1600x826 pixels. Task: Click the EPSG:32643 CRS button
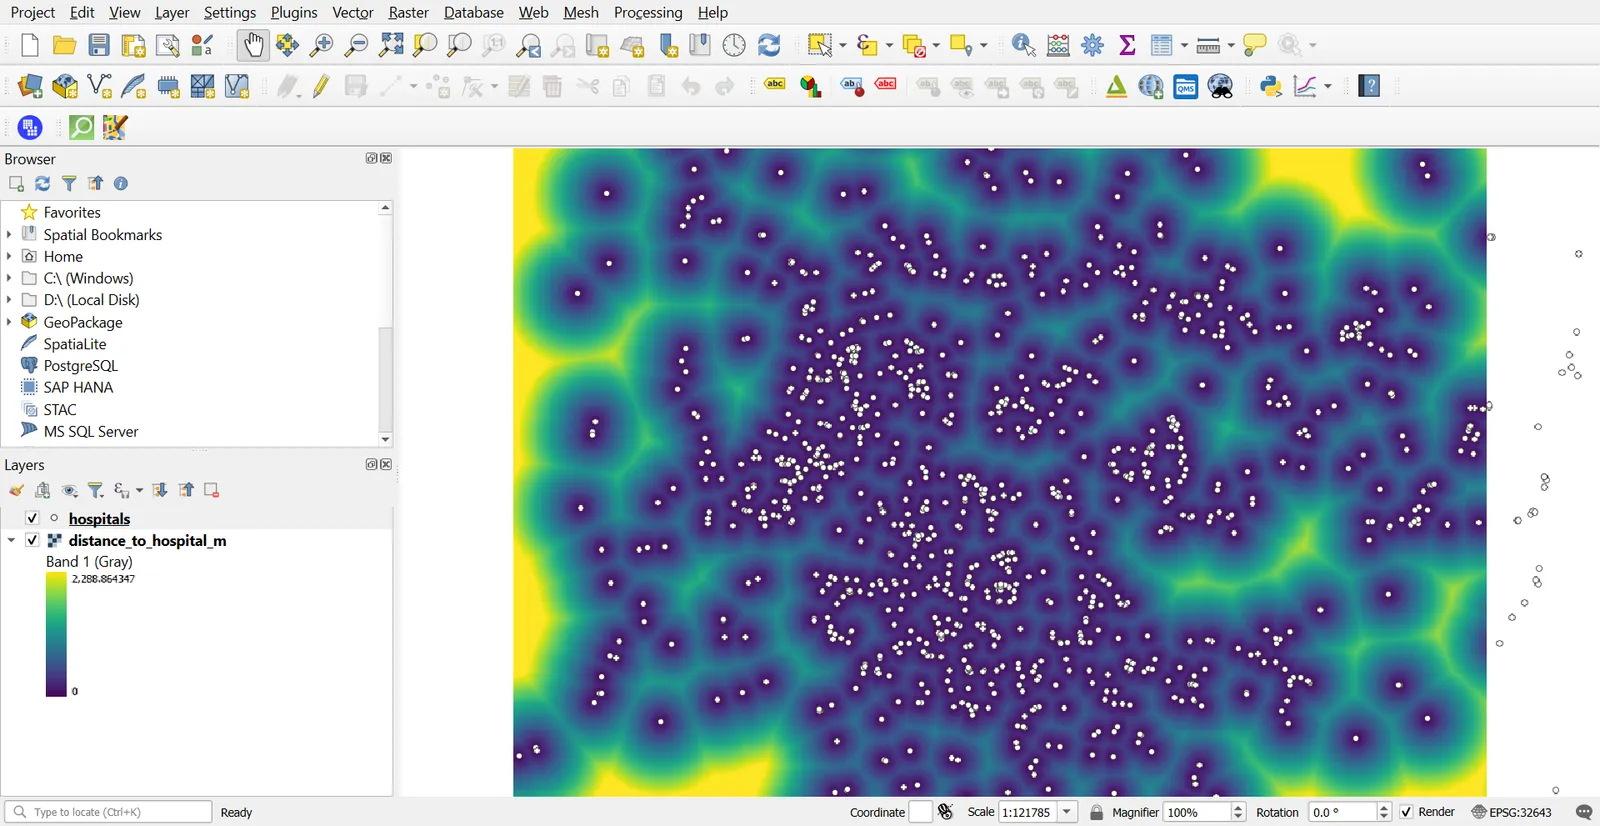pos(1512,812)
